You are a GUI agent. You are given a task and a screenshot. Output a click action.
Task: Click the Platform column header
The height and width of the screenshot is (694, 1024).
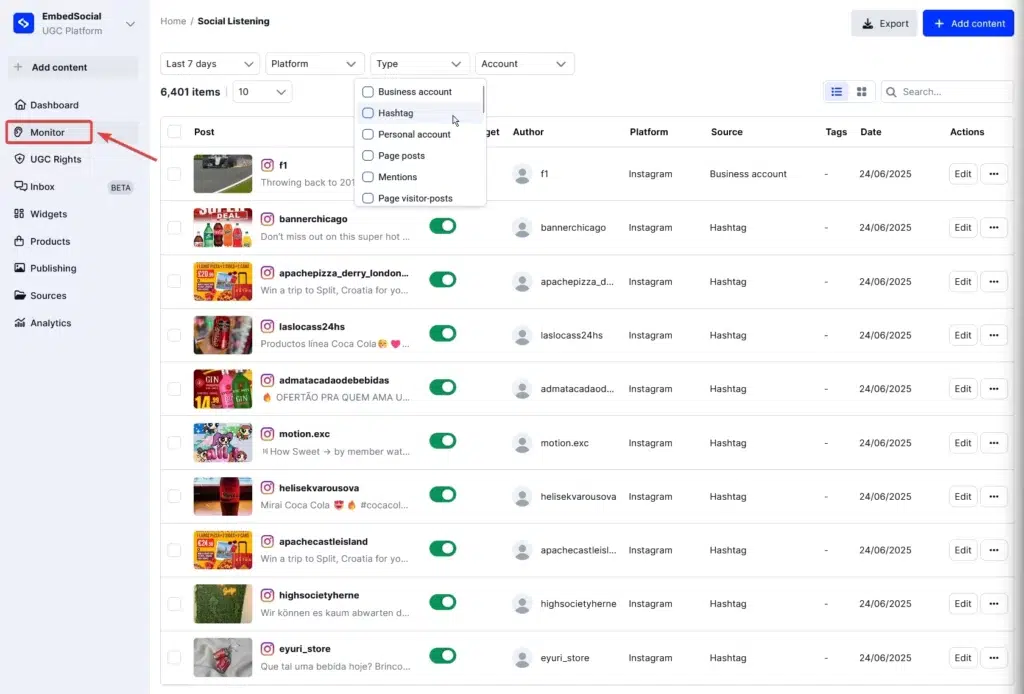(648, 132)
